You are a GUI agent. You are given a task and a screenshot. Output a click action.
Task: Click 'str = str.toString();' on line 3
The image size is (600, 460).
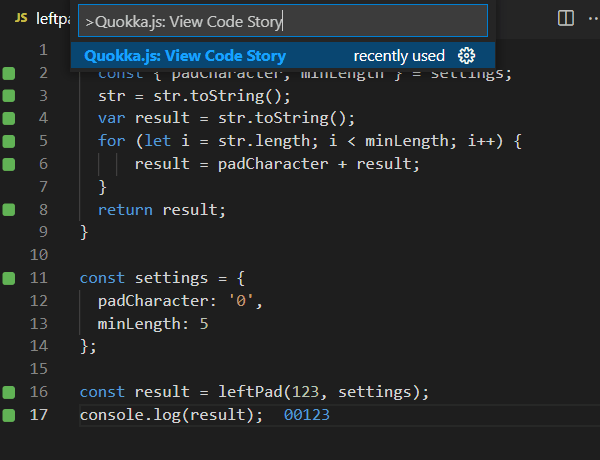pyautogui.click(x=194, y=96)
